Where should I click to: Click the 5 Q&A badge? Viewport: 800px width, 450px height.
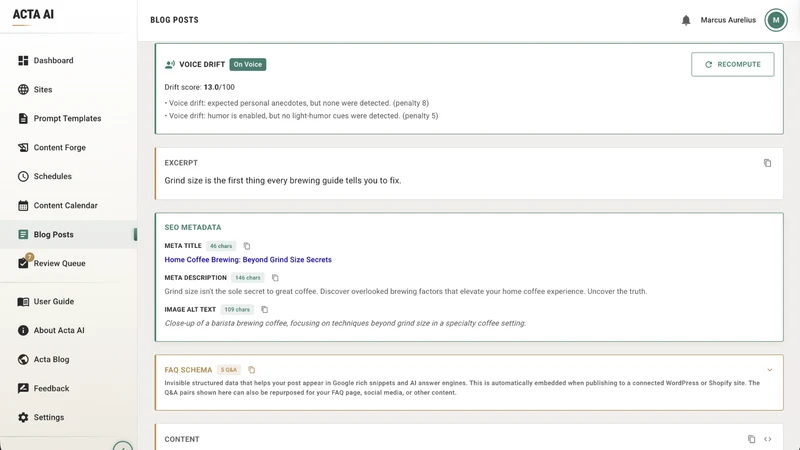[229, 370]
